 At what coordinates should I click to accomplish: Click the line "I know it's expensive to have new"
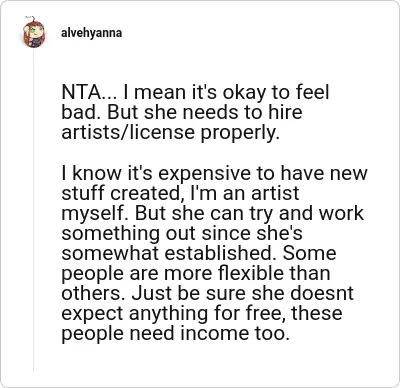214,173
